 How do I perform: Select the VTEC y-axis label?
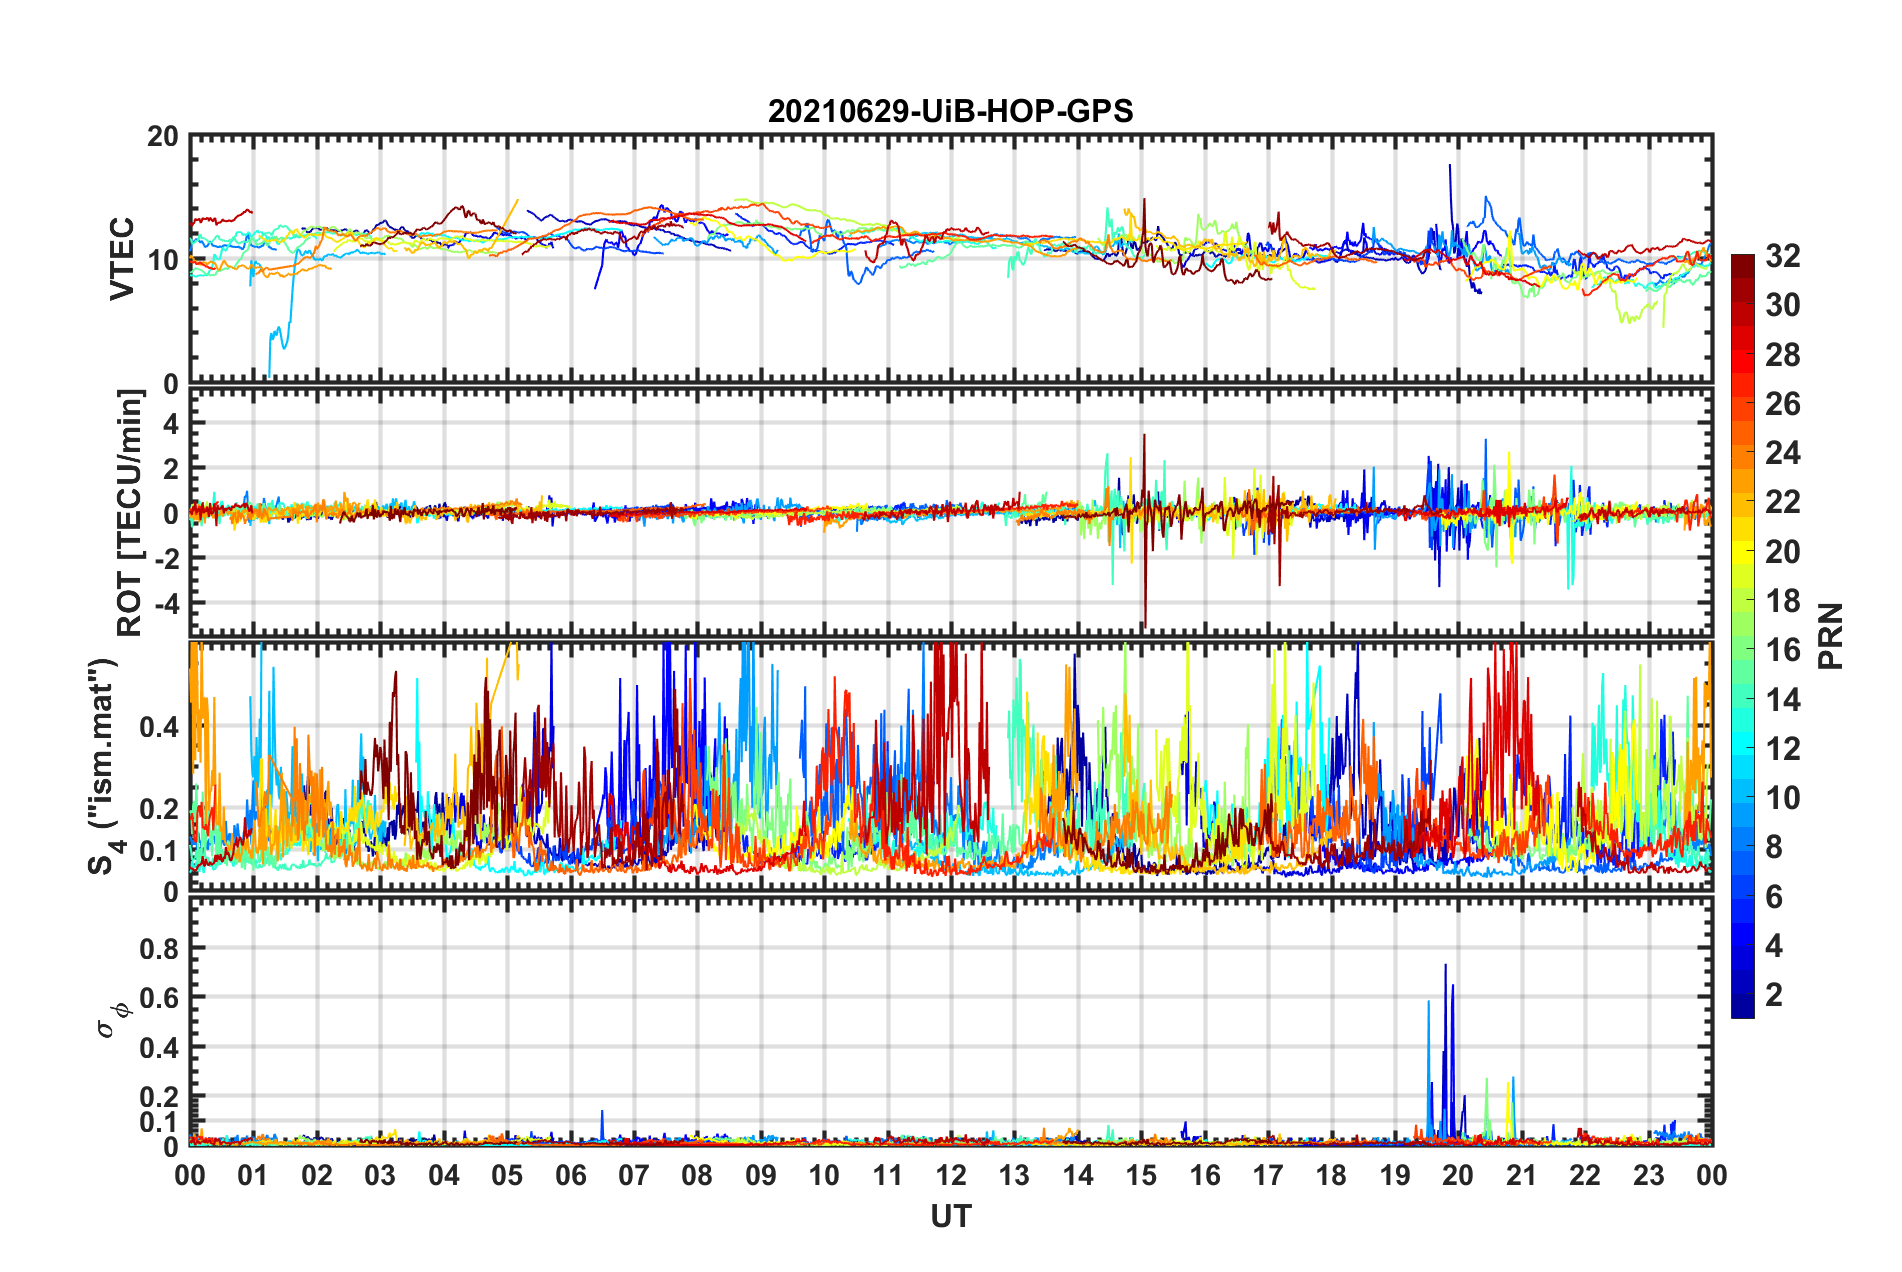(122, 259)
